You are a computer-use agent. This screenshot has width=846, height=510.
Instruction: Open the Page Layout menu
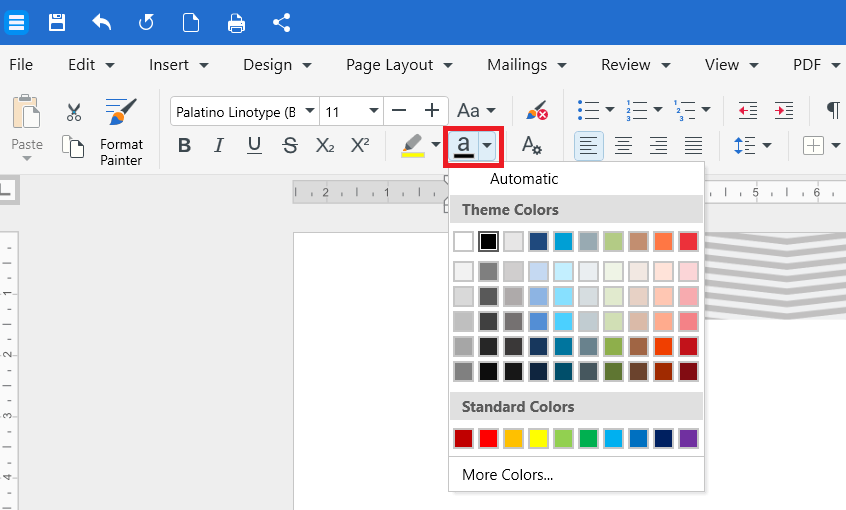[x=399, y=65]
